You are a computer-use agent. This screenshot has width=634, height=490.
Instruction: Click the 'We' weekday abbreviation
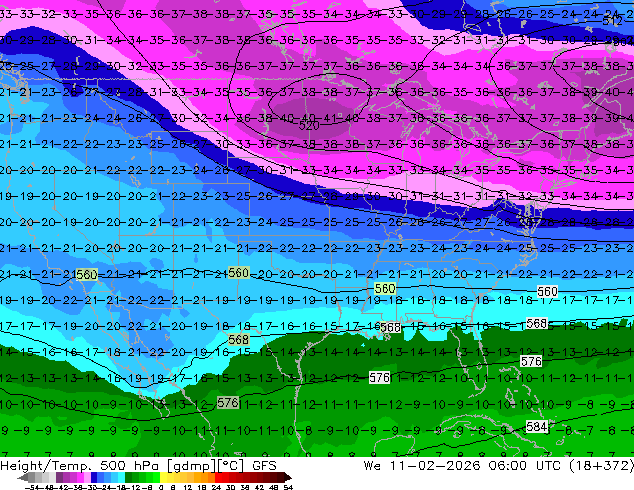point(372,466)
